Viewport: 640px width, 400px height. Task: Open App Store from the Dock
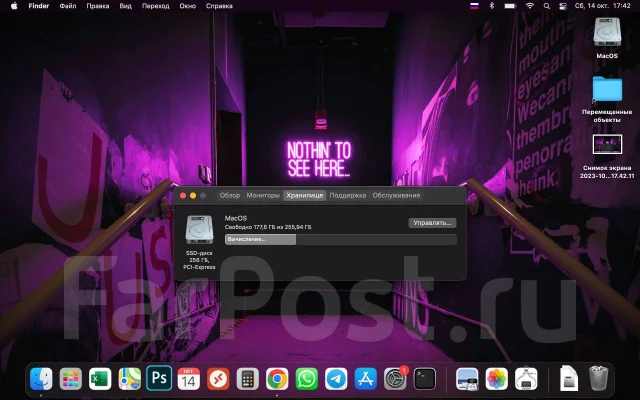point(365,379)
